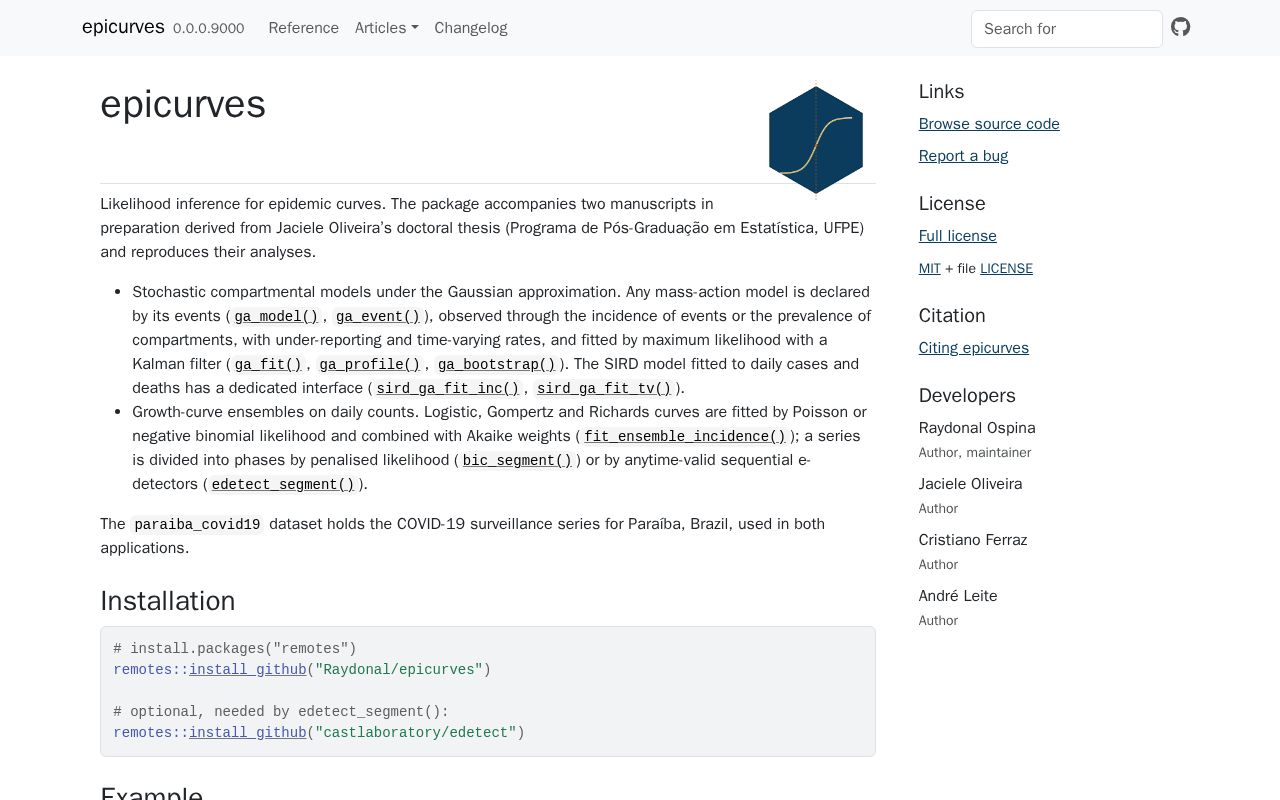1280x800 pixels.
Task: Open bic_segment() function reference
Action: click(517, 460)
